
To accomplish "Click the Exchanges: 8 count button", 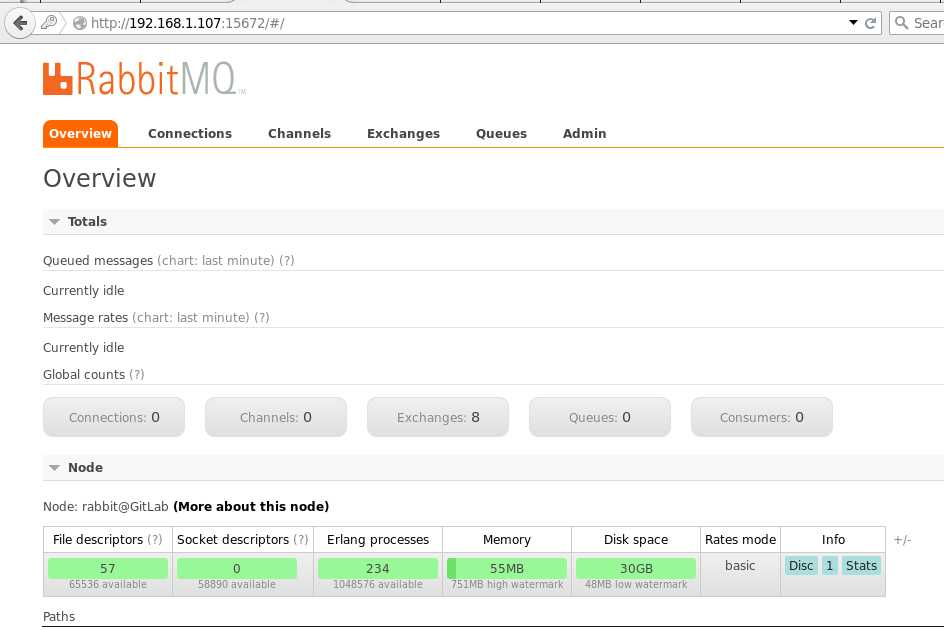I will pyautogui.click(x=438, y=417).
